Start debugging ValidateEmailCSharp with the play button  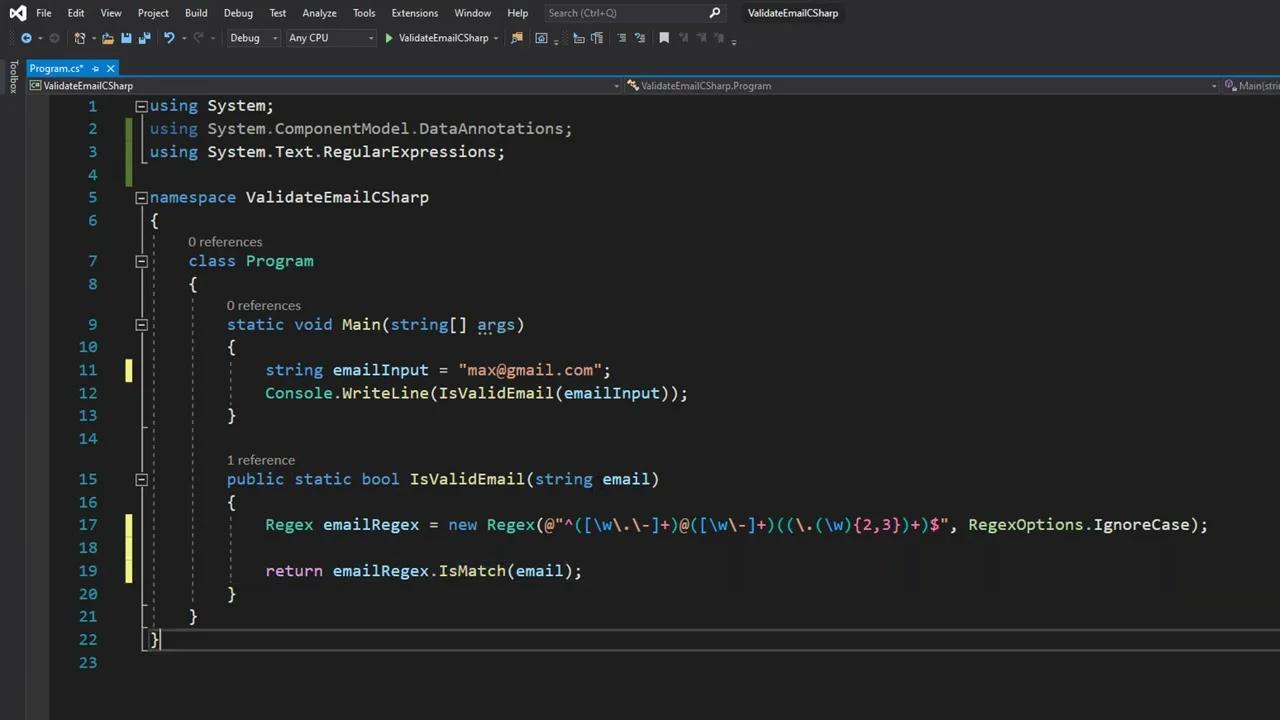pos(388,38)
